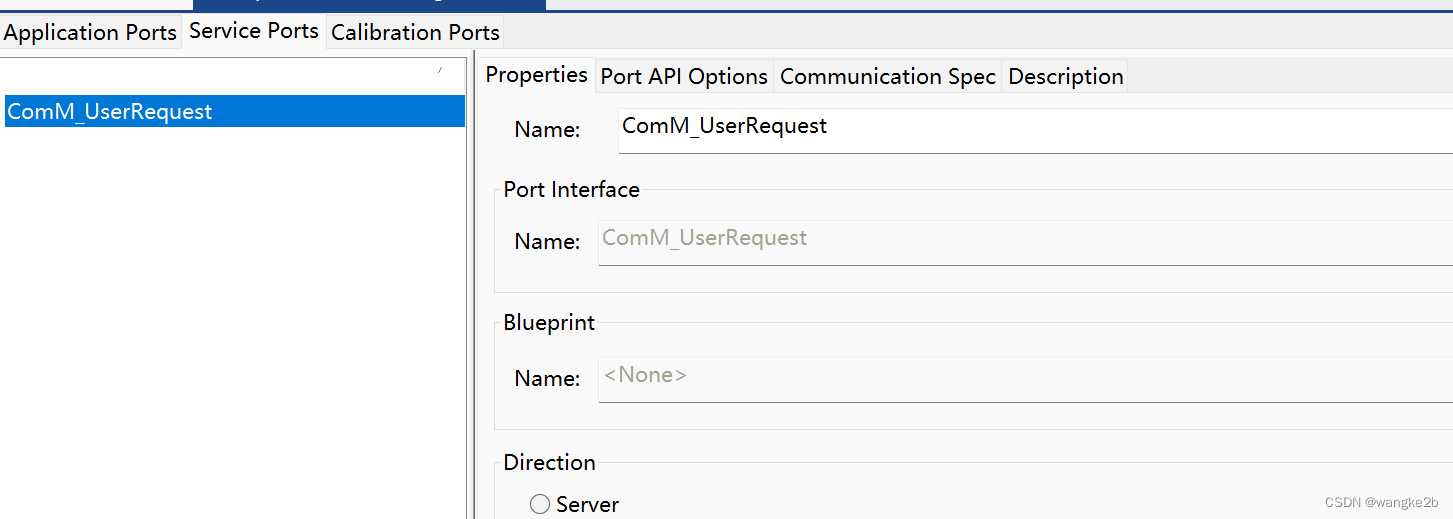Click the editable port Name field at top
This screenshot has height=519, width=1453.
(x=1030, y=130)
